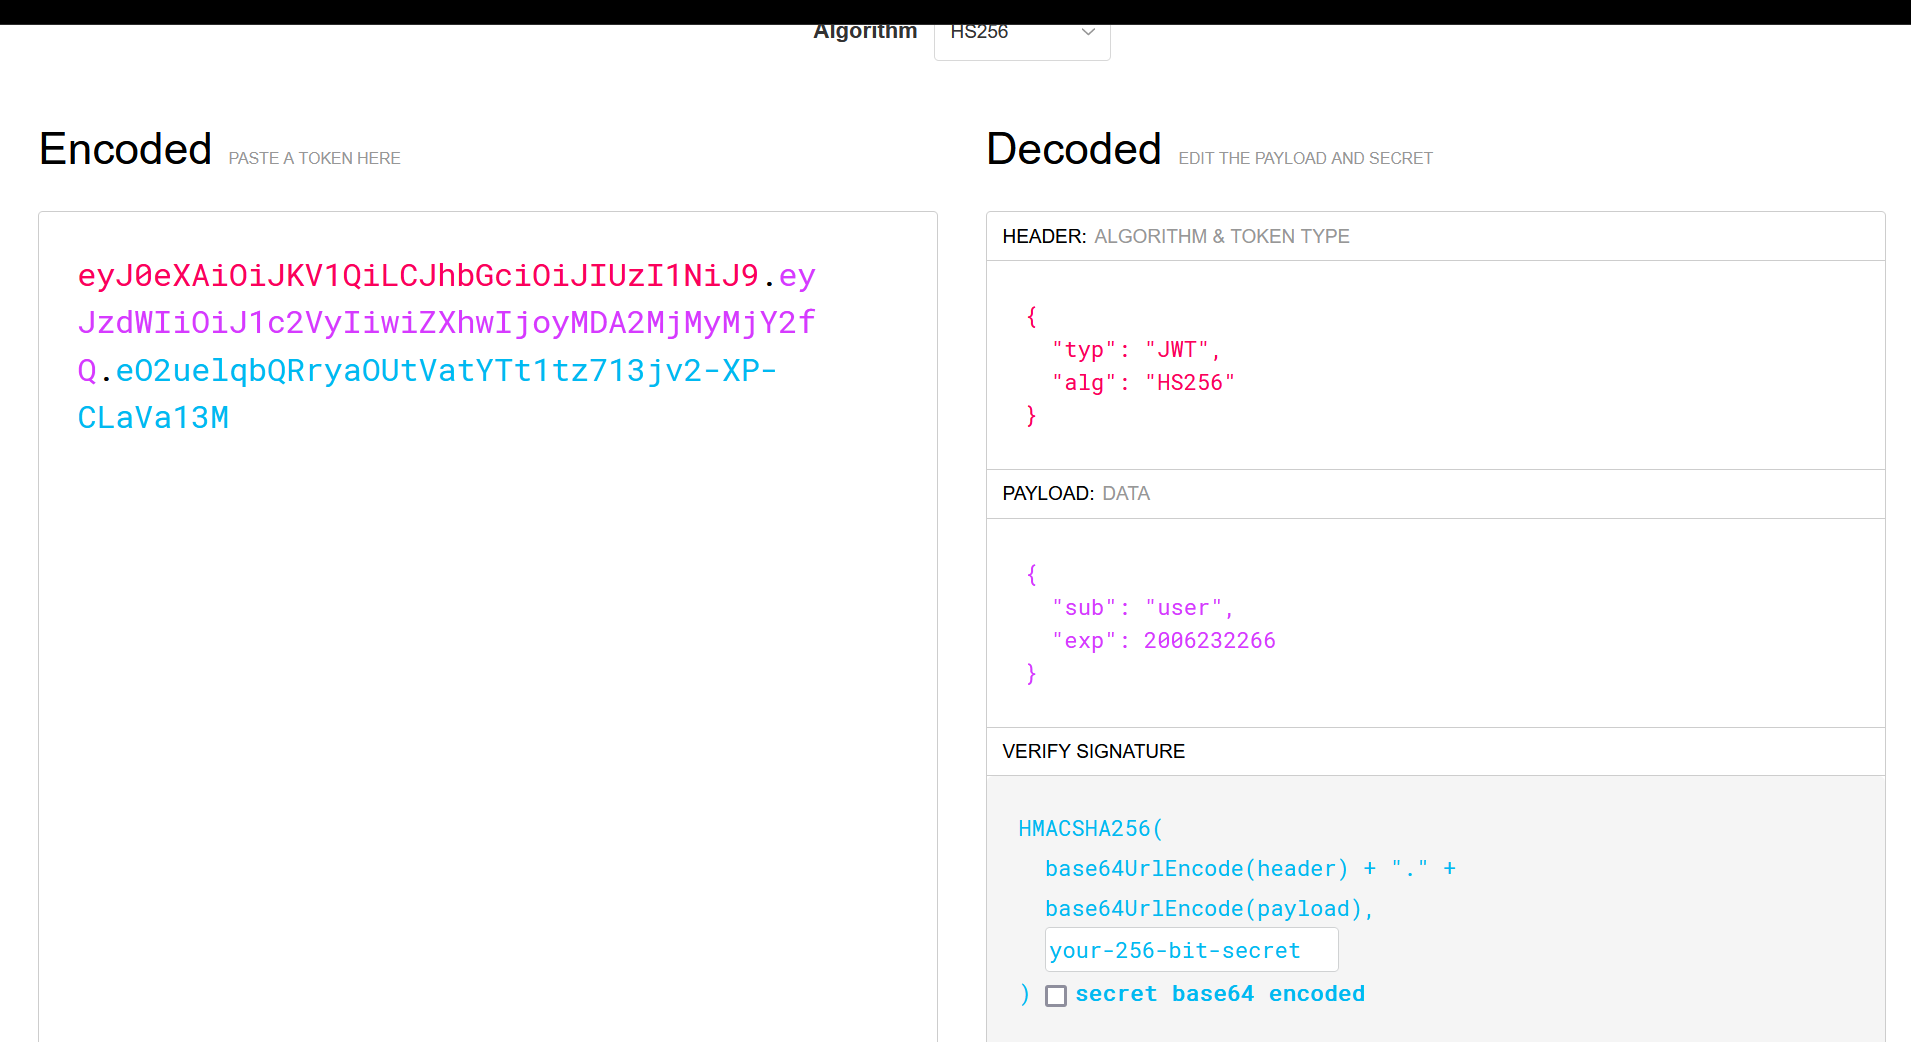Click the HMACSHA256( text
This screenshot has width=1911, height=1042.
pos(1090,829)
